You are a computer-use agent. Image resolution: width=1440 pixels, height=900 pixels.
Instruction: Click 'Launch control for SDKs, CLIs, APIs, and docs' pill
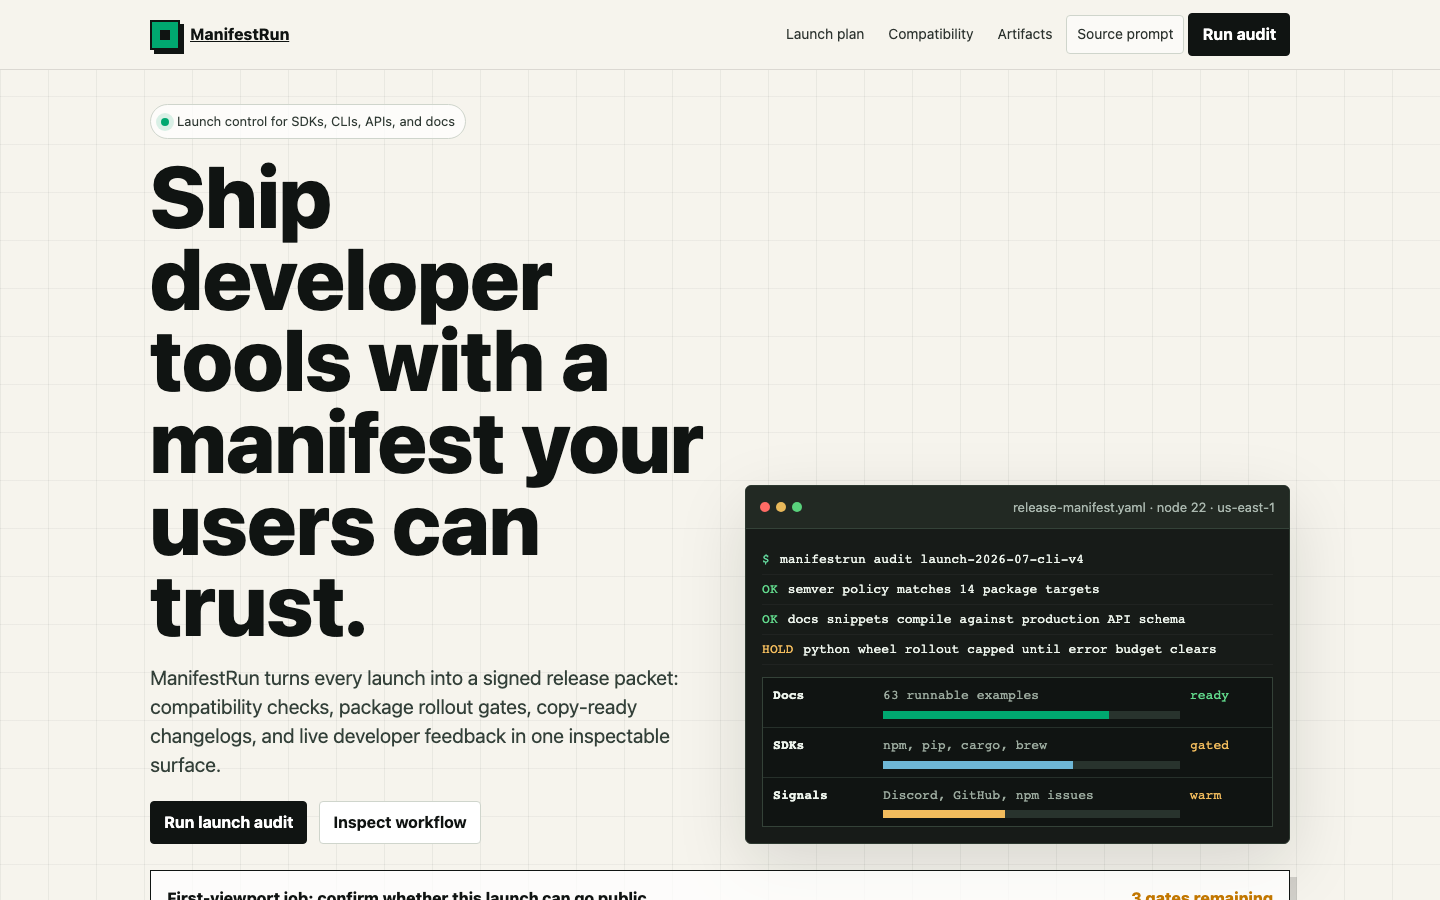coord(308,122)
